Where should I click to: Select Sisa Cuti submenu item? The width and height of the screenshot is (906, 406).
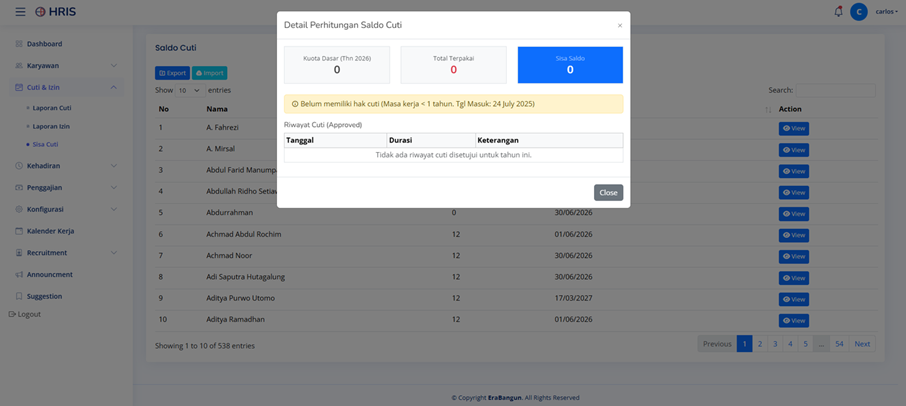(45, 144)
